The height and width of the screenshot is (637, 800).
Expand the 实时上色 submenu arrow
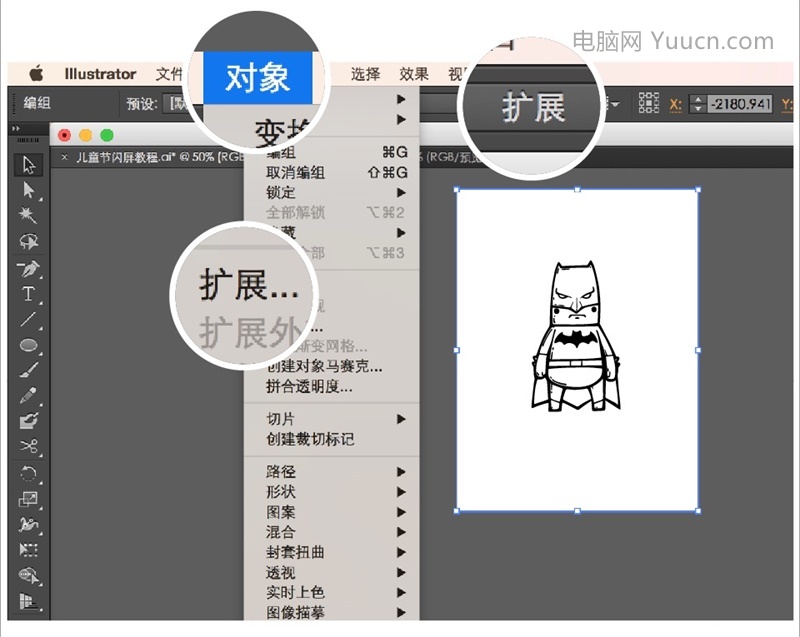coord(402,592)
